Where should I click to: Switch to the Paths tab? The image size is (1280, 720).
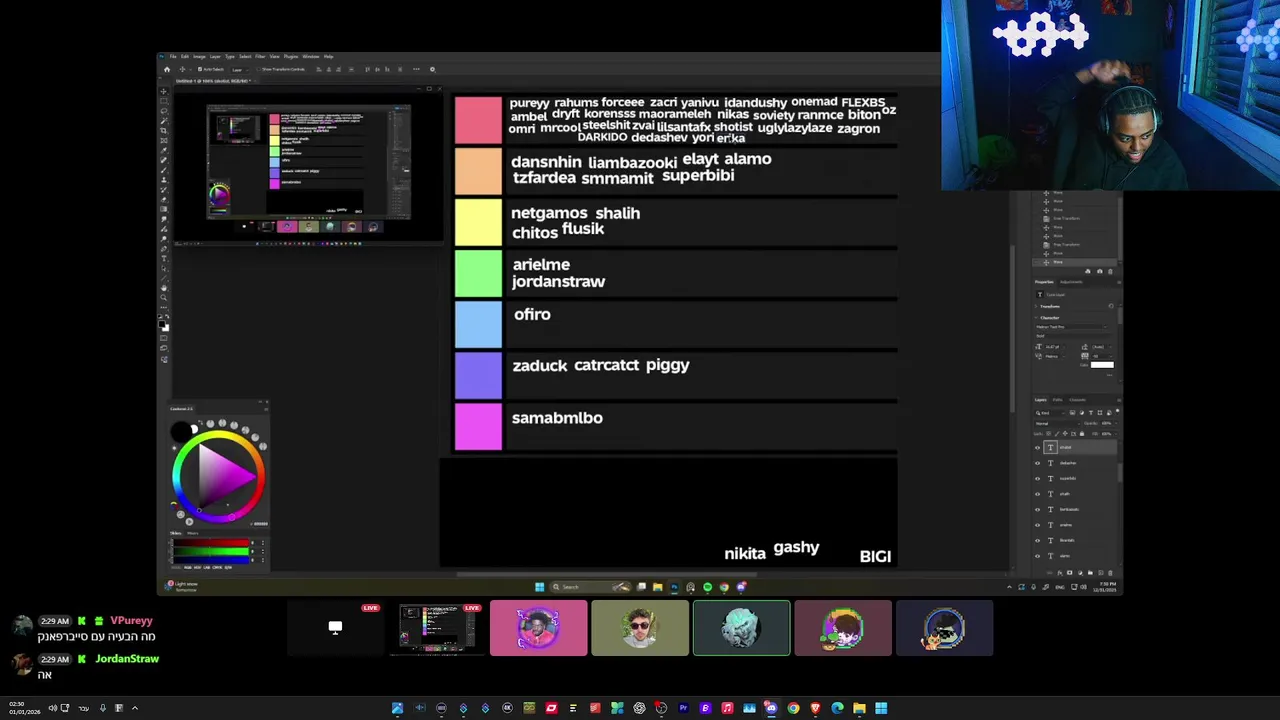click(1057, 399)
